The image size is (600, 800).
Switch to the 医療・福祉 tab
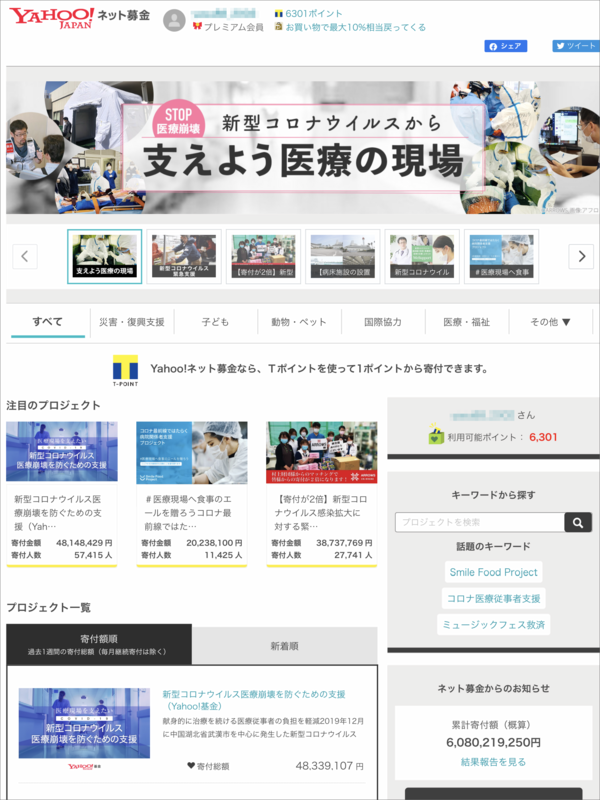click(466, 322)
